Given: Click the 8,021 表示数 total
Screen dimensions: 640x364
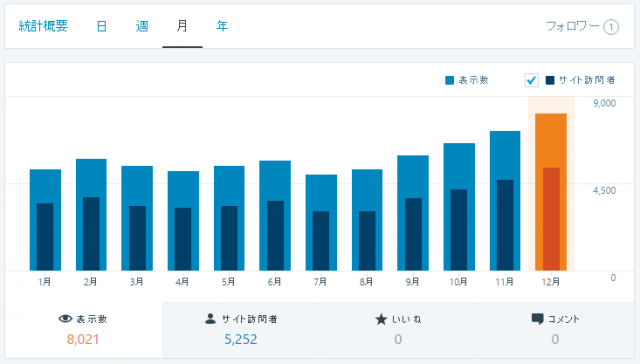Looking at the screenshot, I should [83, 340].
